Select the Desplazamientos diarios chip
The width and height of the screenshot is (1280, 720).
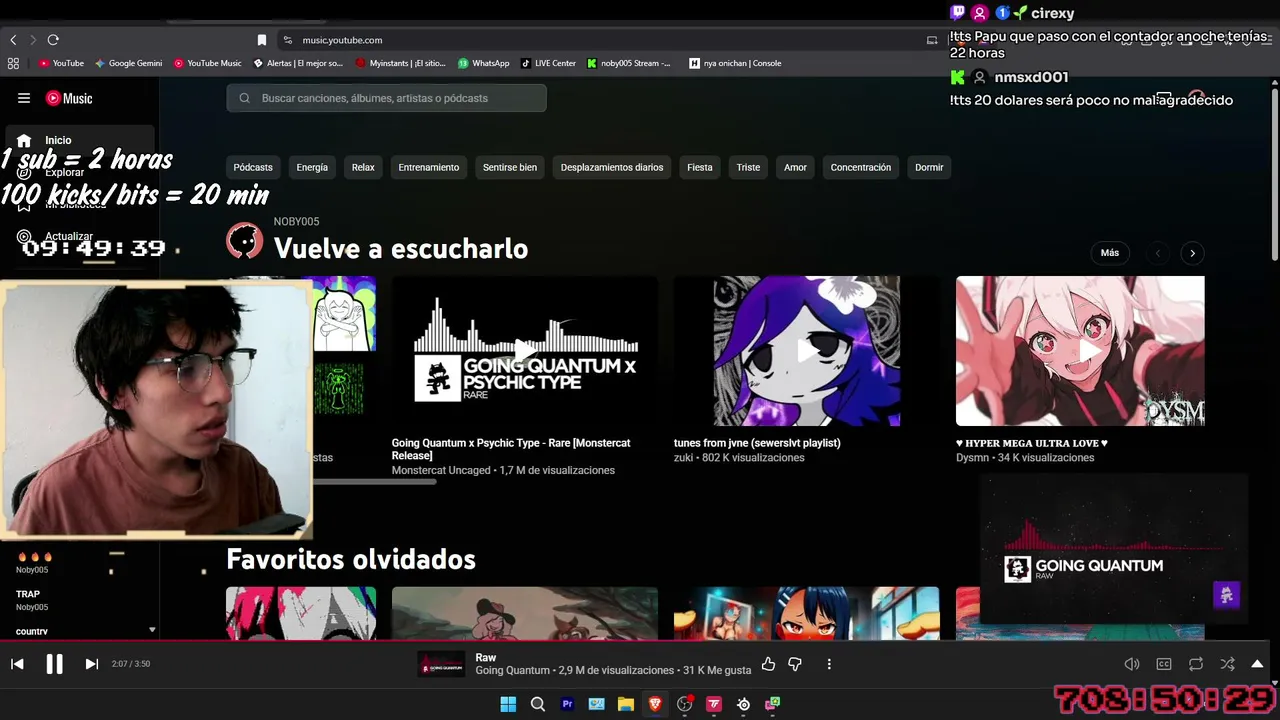pos(612,167)
